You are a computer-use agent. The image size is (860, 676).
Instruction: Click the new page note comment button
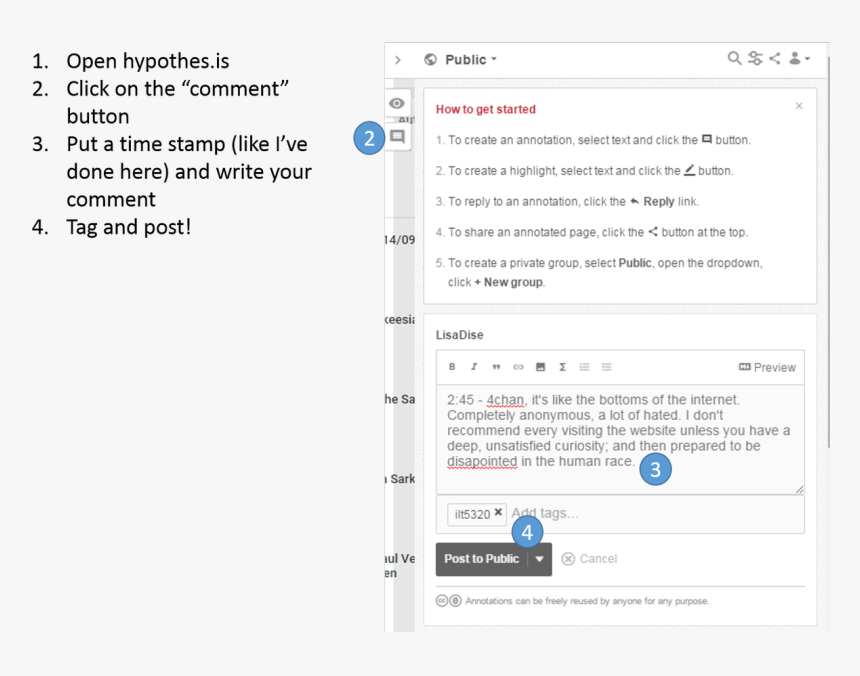coord(398,137)
